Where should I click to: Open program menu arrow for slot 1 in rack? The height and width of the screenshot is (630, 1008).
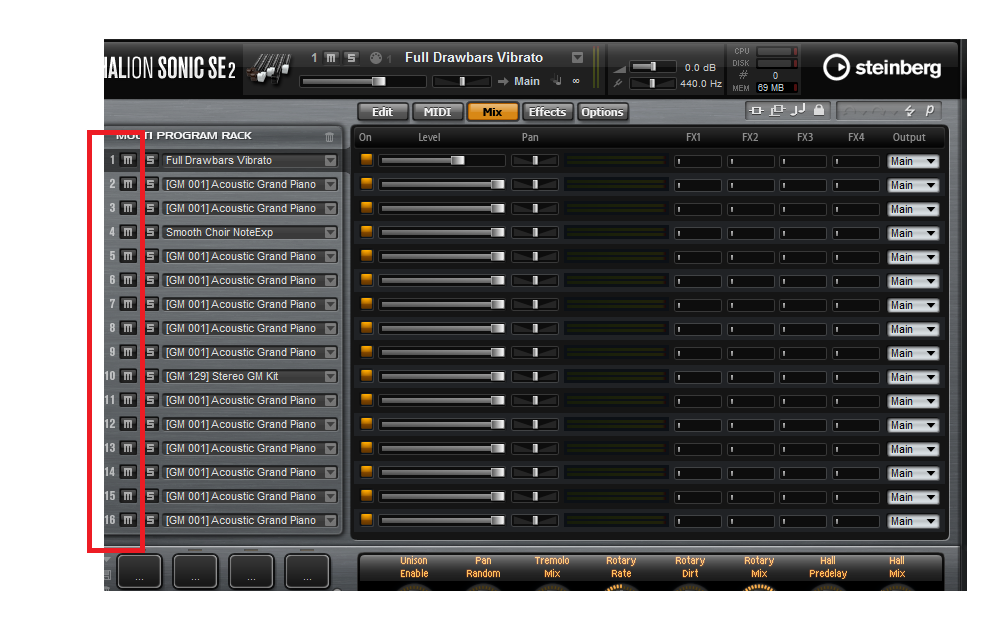[x=330, y=161]
